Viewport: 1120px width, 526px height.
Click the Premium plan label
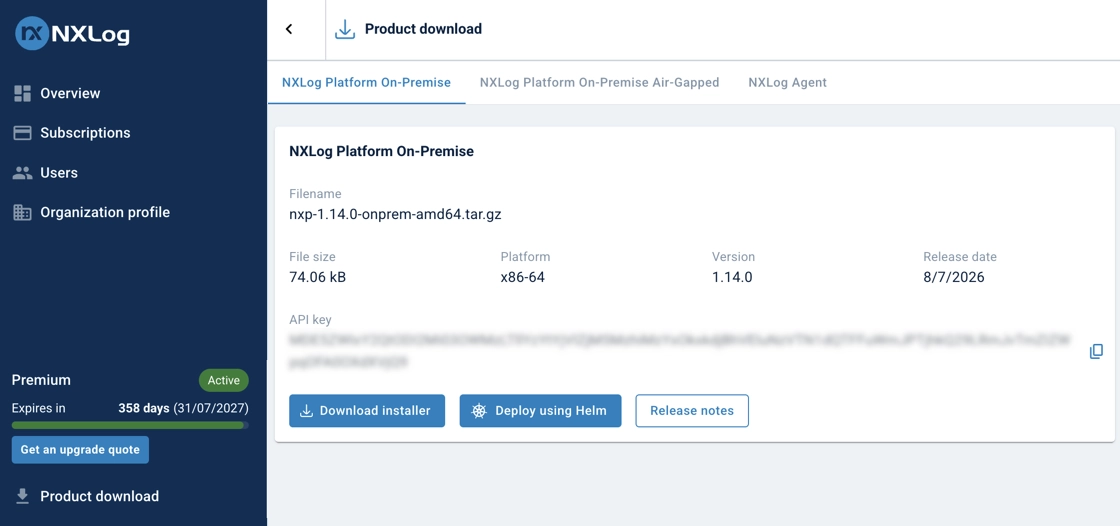pos(41,380)
